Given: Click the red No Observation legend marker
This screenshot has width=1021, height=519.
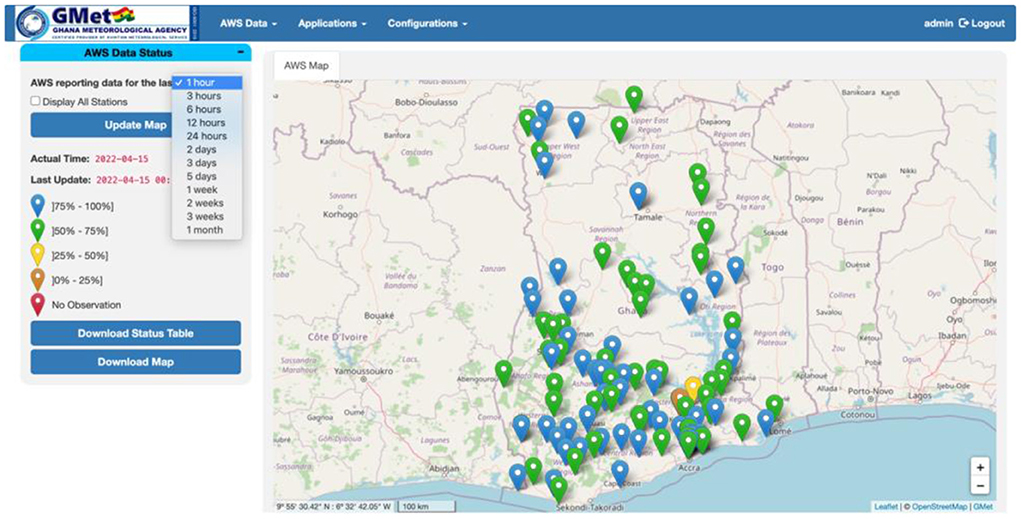Looking at the screenshot, I should (x=38, y=304).
